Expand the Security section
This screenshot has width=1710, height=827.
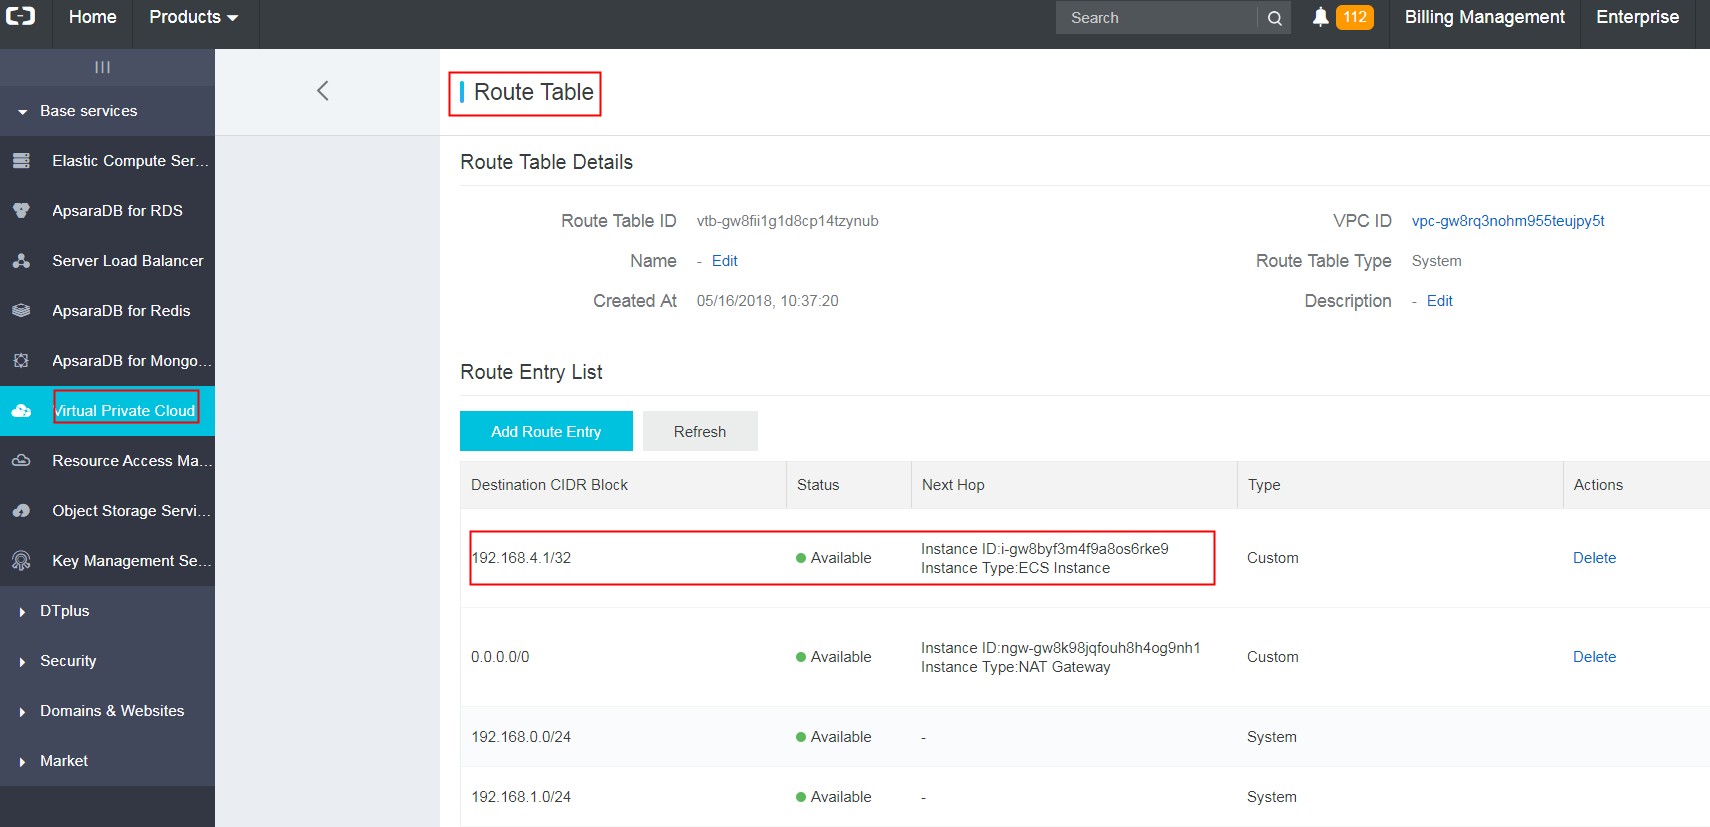68,661
